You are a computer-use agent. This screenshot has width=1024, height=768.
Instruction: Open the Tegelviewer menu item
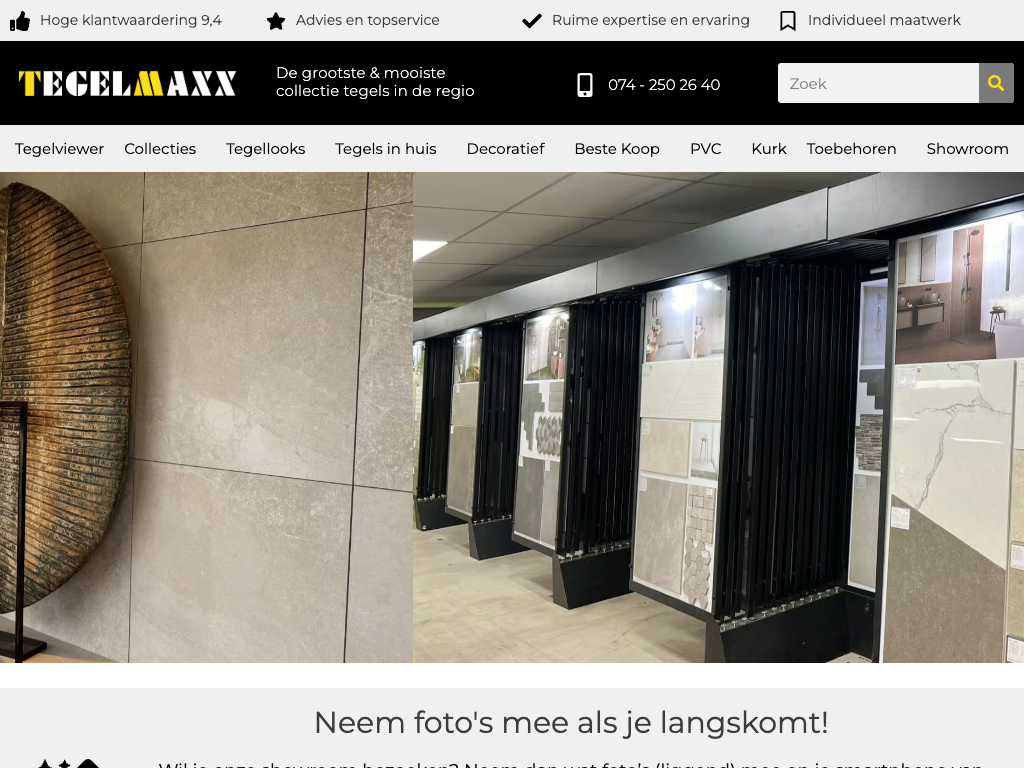pyautogui.click(x=59, y=149)
